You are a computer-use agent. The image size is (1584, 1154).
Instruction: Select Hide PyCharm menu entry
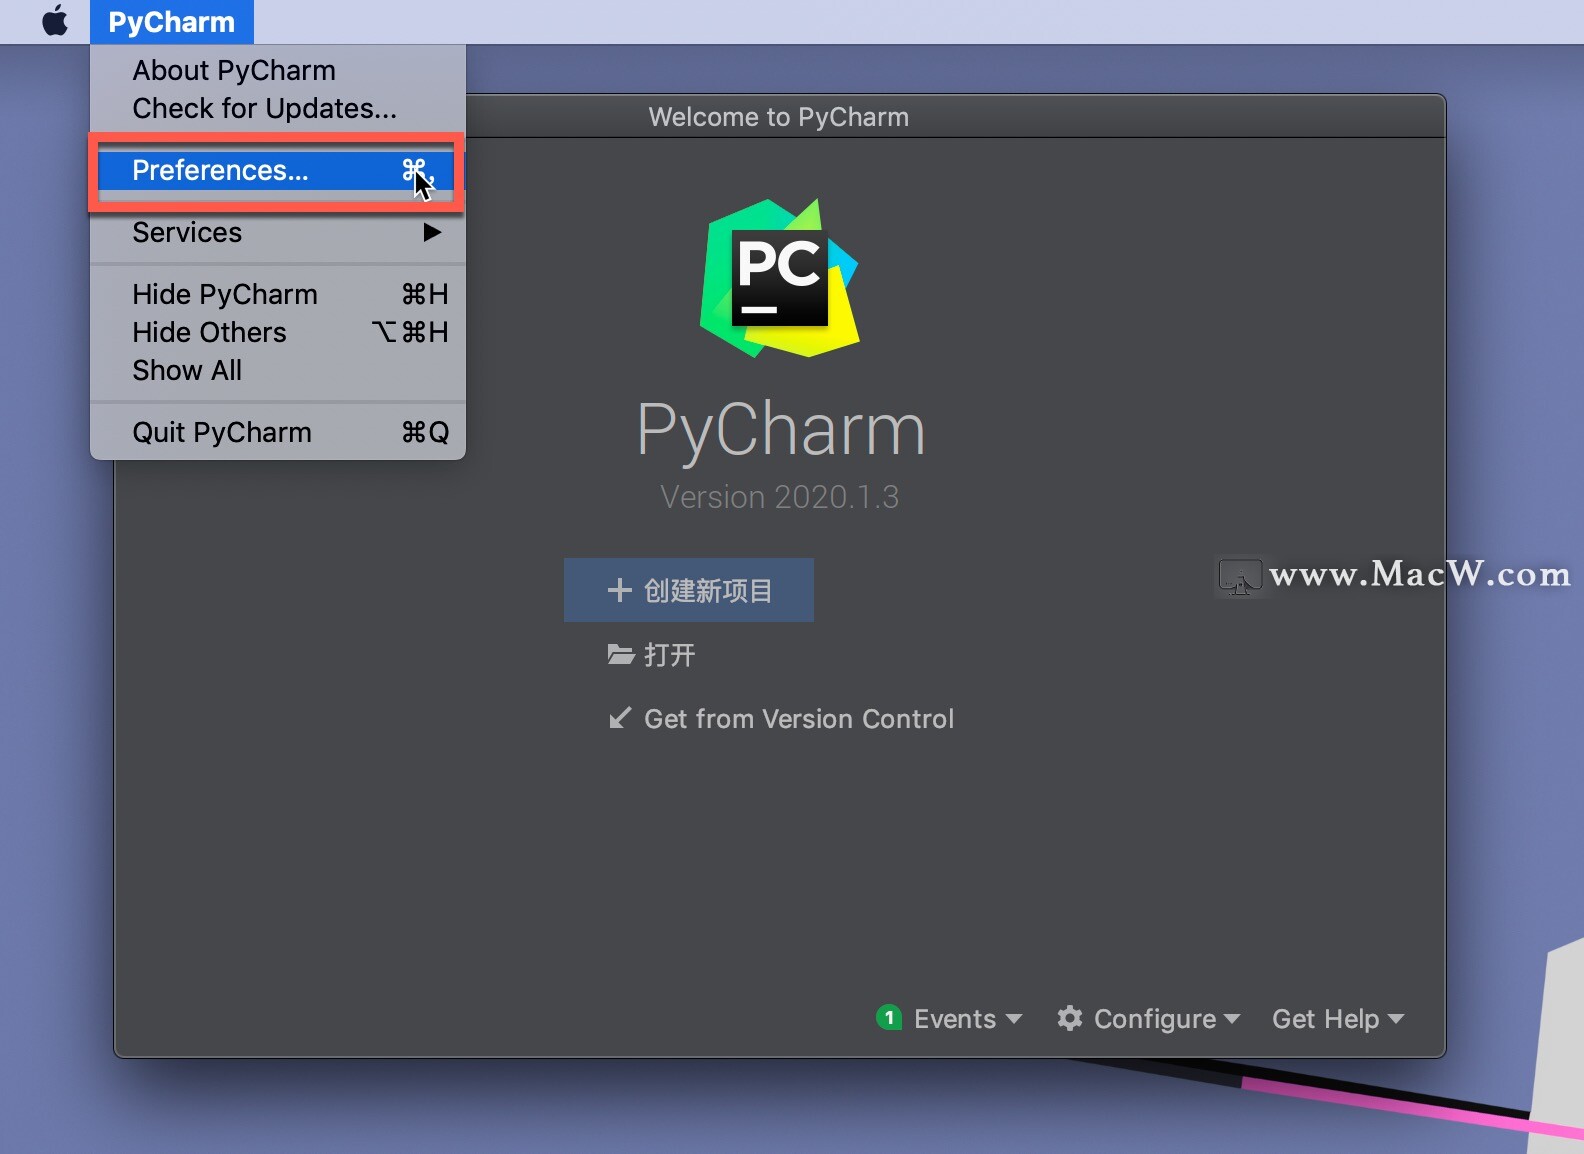[x=278, y=294]
